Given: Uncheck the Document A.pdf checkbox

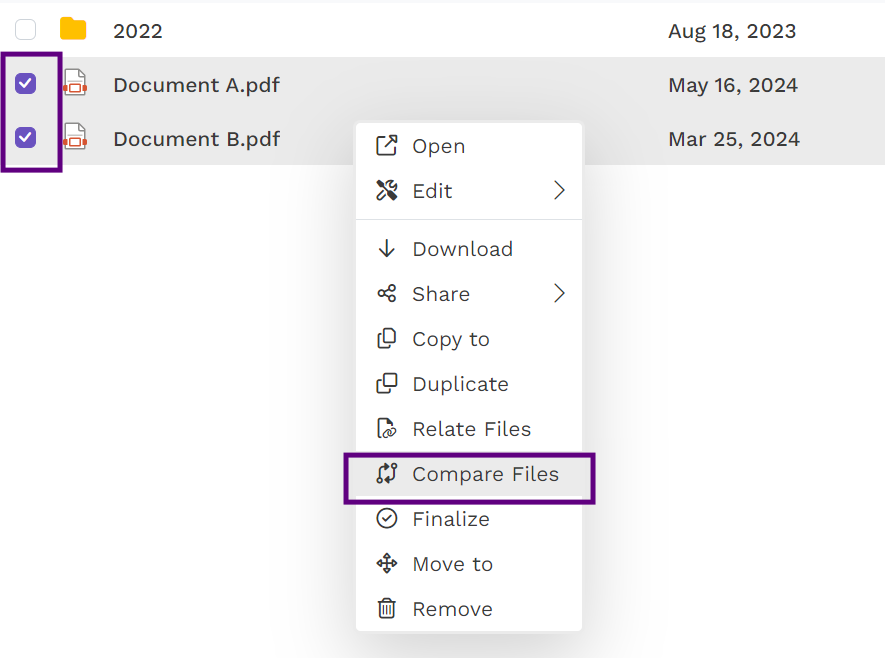Looking at the screenshot, I should [26, 84].
